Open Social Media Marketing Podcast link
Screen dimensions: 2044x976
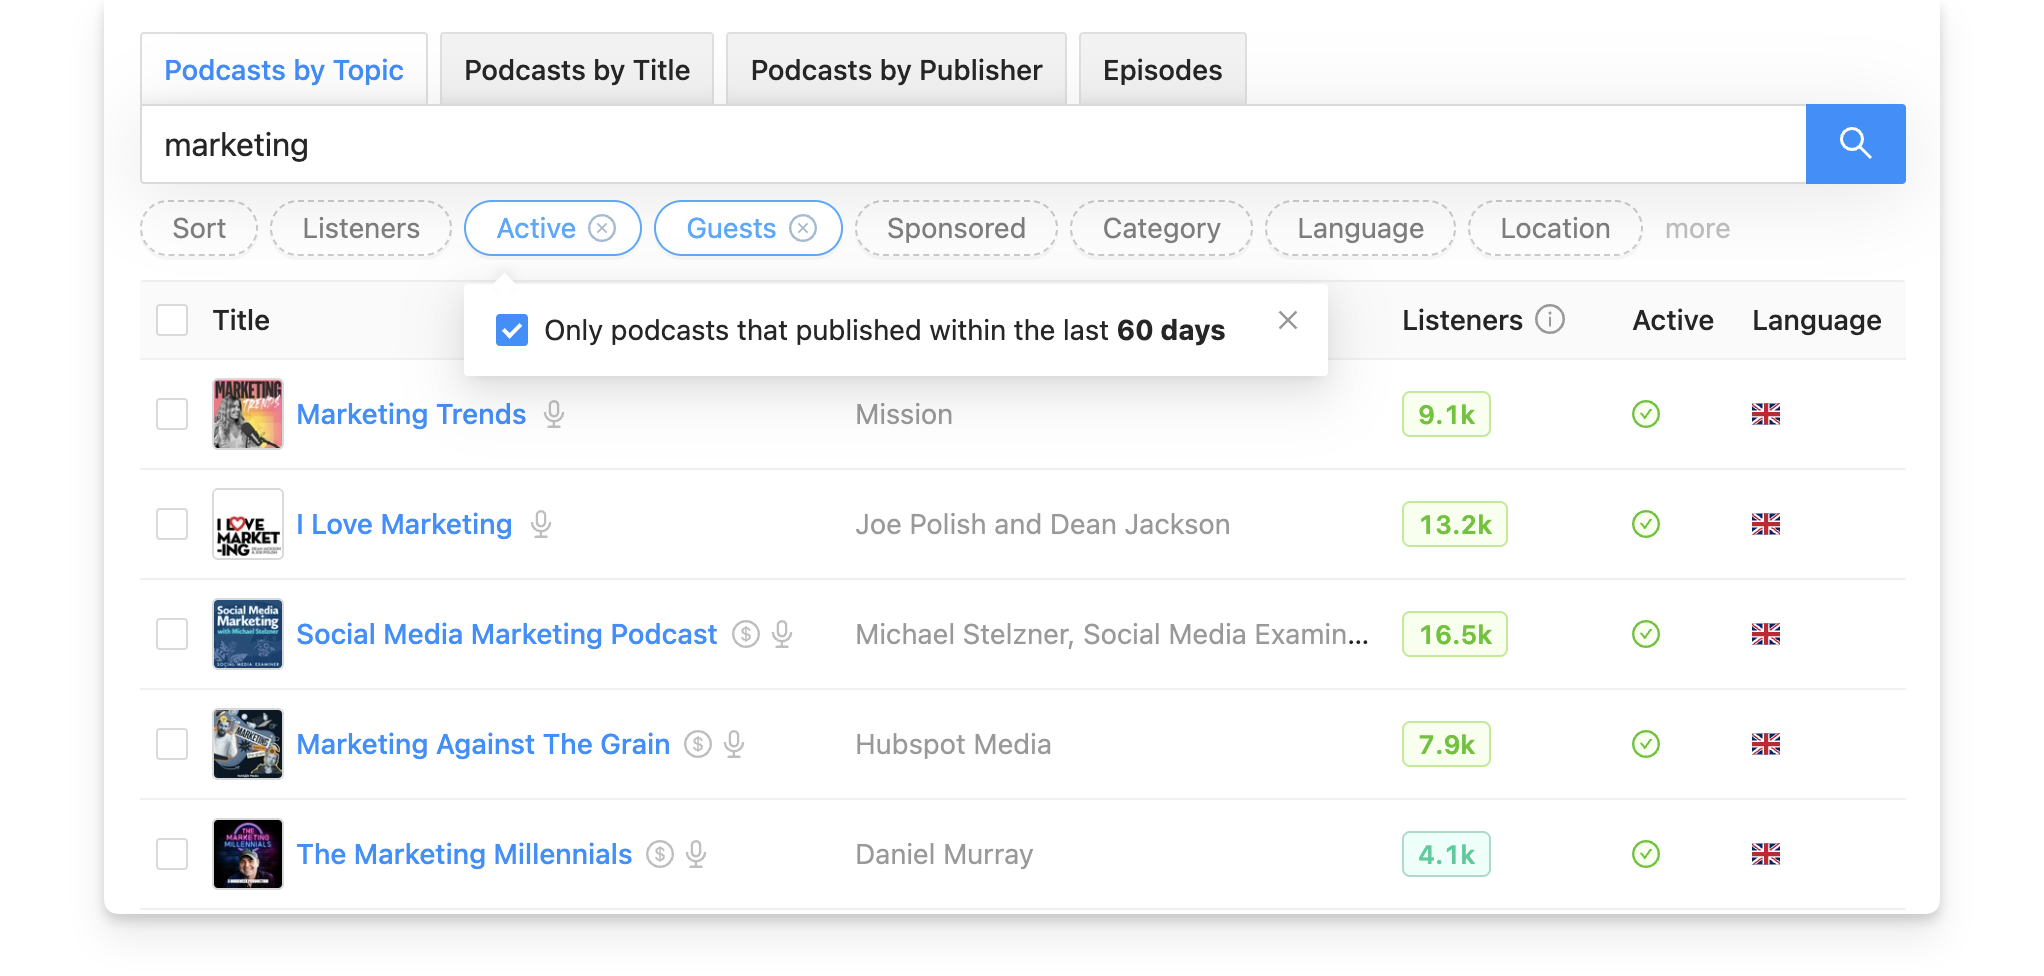(x=507, y=634)
